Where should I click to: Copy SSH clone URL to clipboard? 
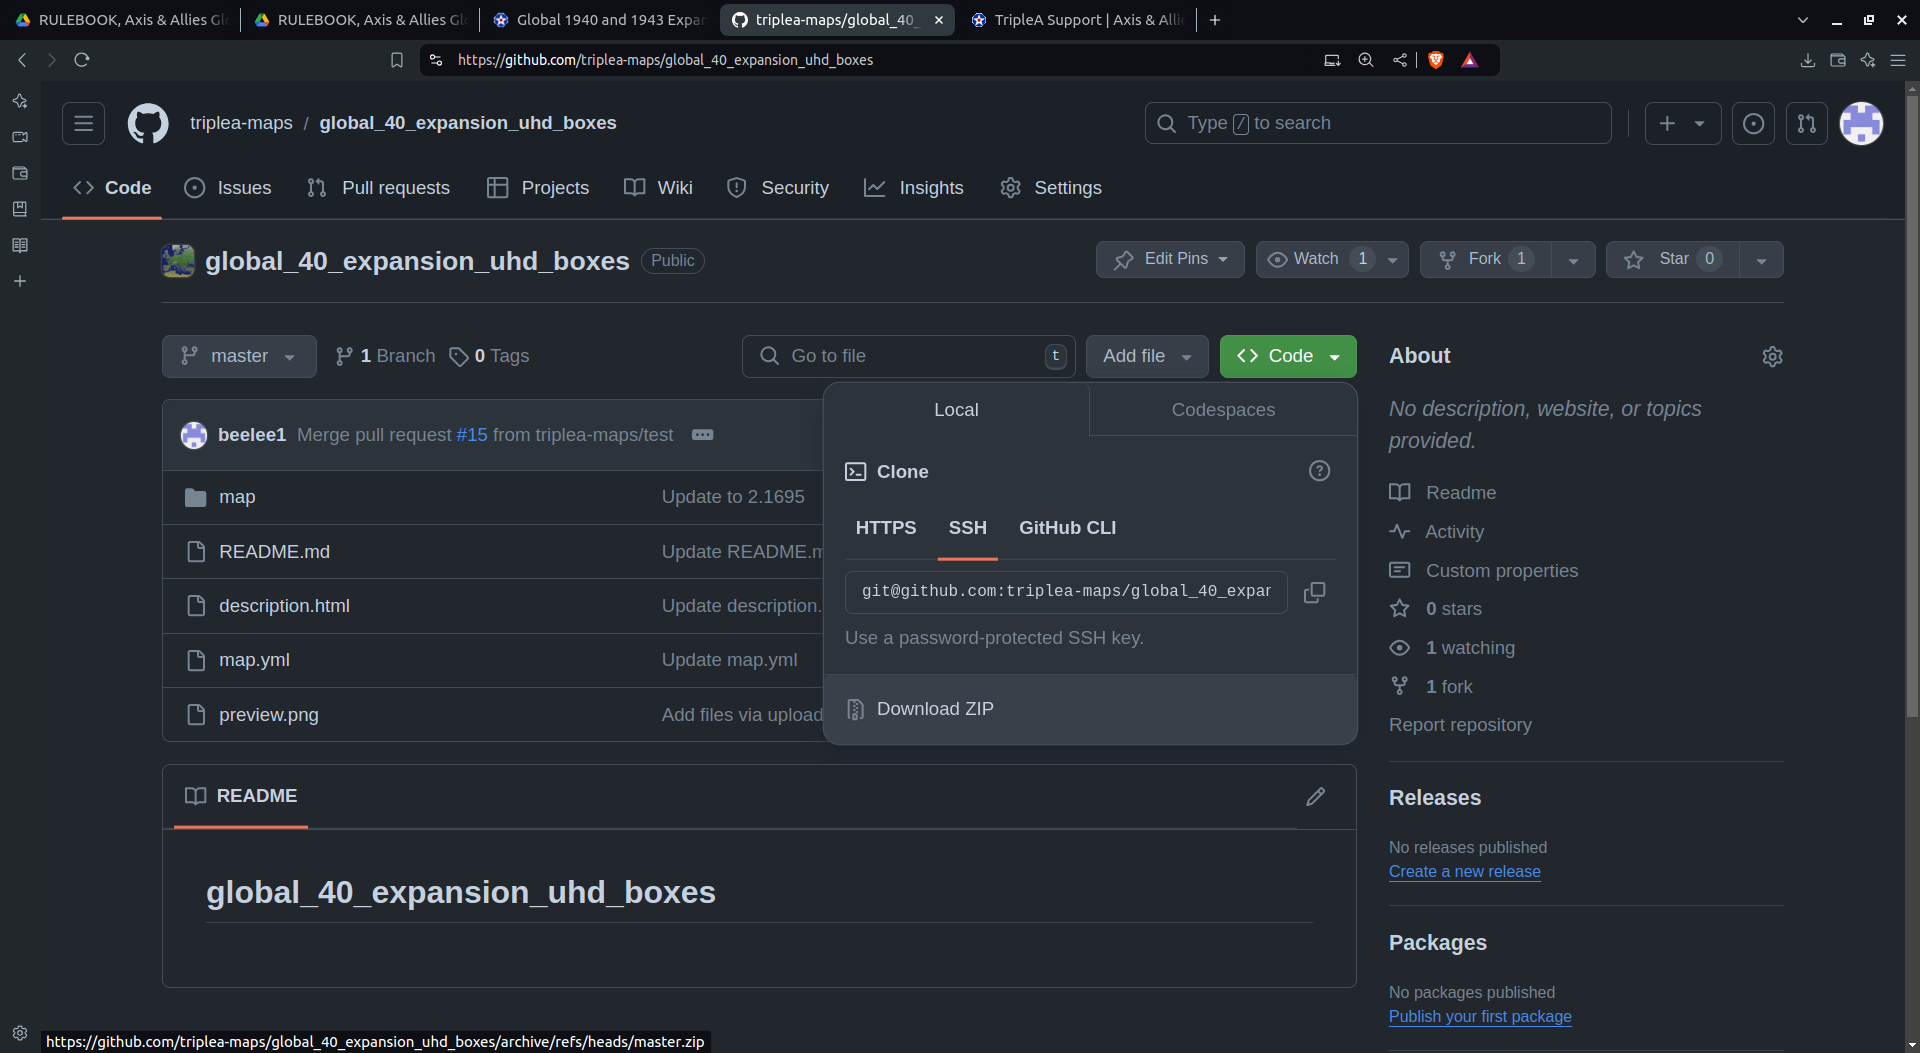click(1314, 592)
